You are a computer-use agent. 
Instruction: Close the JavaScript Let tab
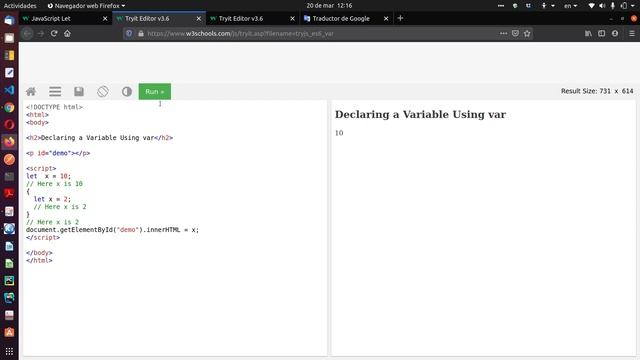pyautogui.click(x=105, y=18)
